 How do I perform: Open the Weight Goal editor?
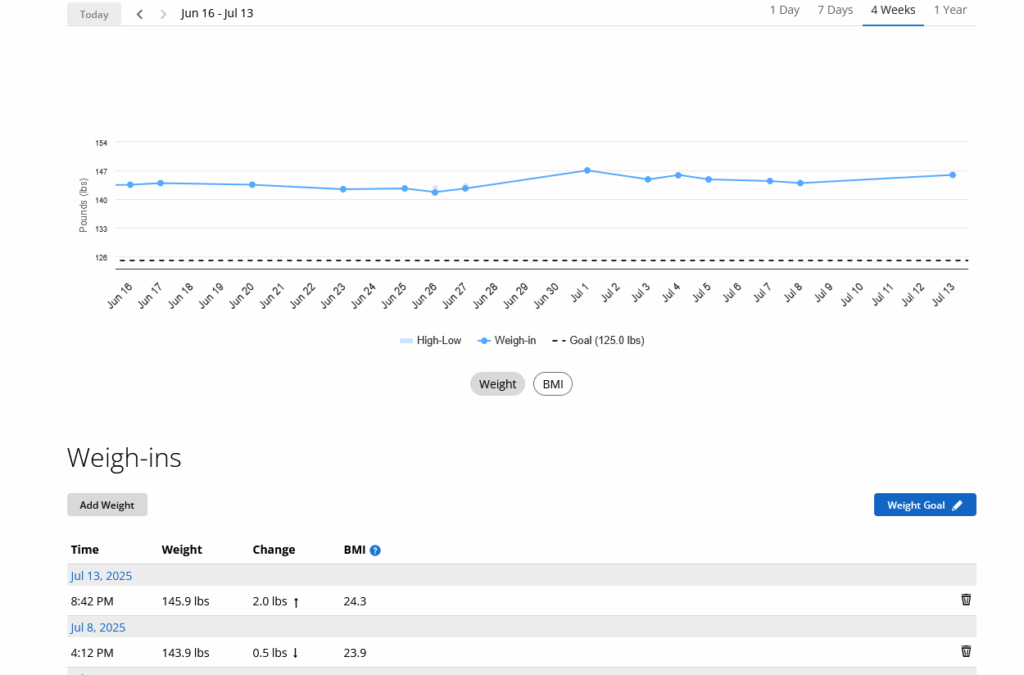924,505
